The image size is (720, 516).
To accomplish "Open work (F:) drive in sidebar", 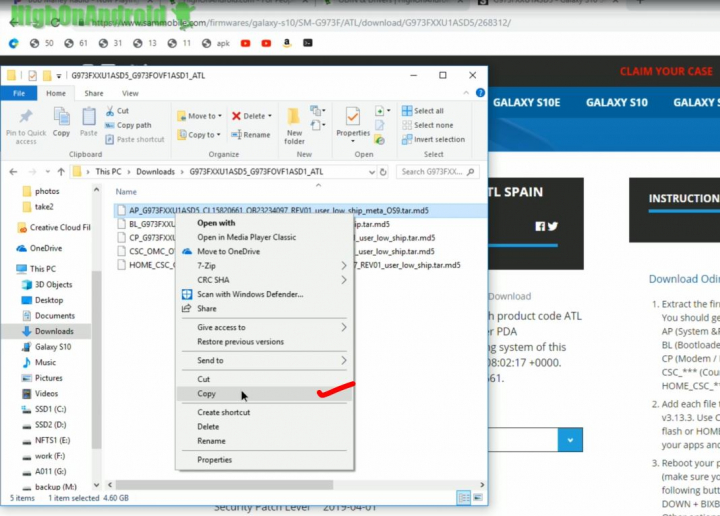I will (x=44, y=456).
